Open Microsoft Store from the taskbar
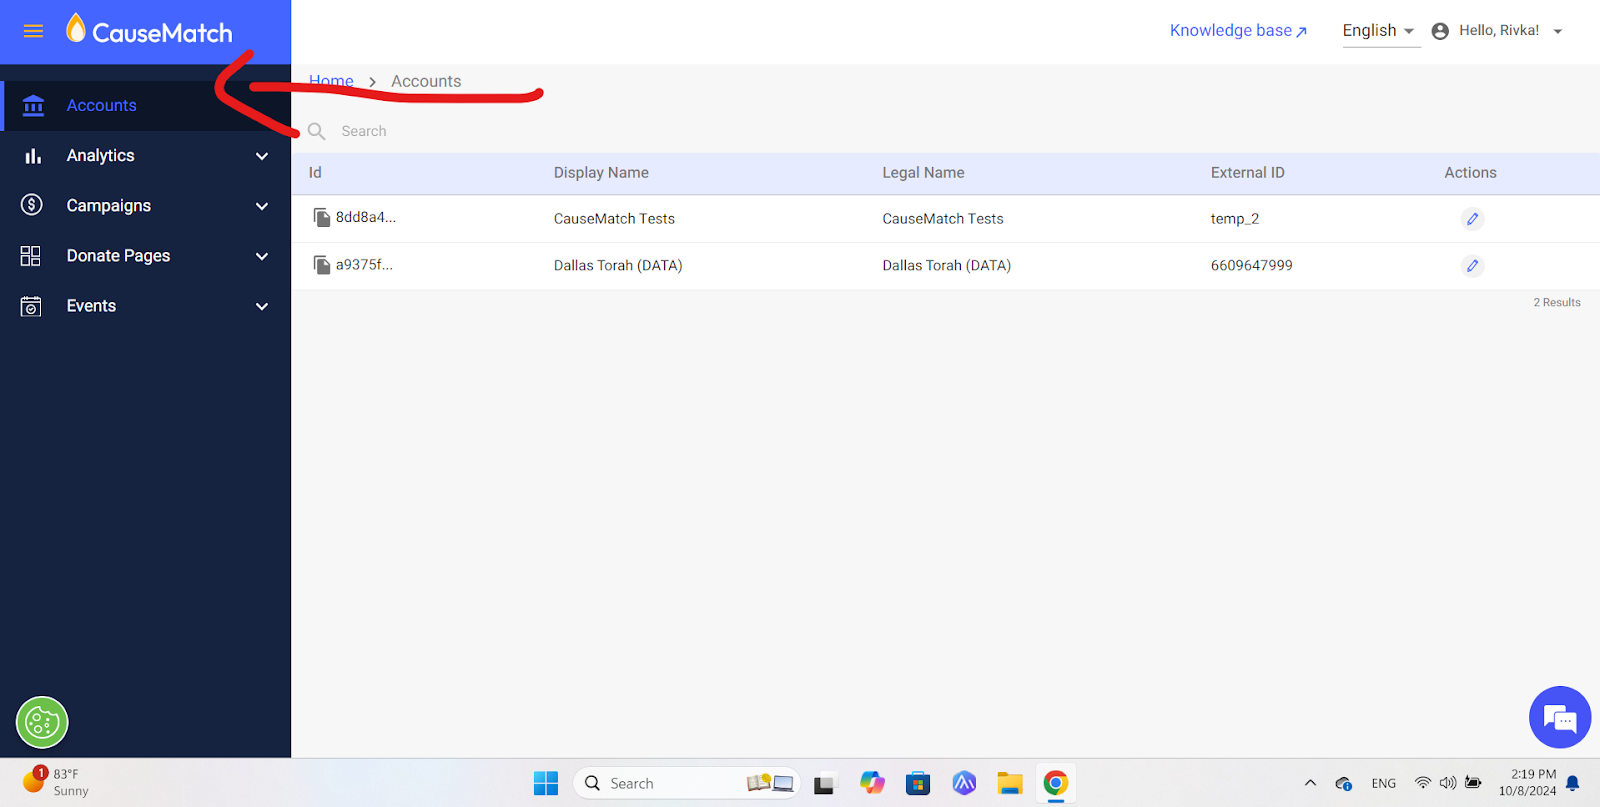This screenshot has height=807, width=1600. tap(918, 783)
